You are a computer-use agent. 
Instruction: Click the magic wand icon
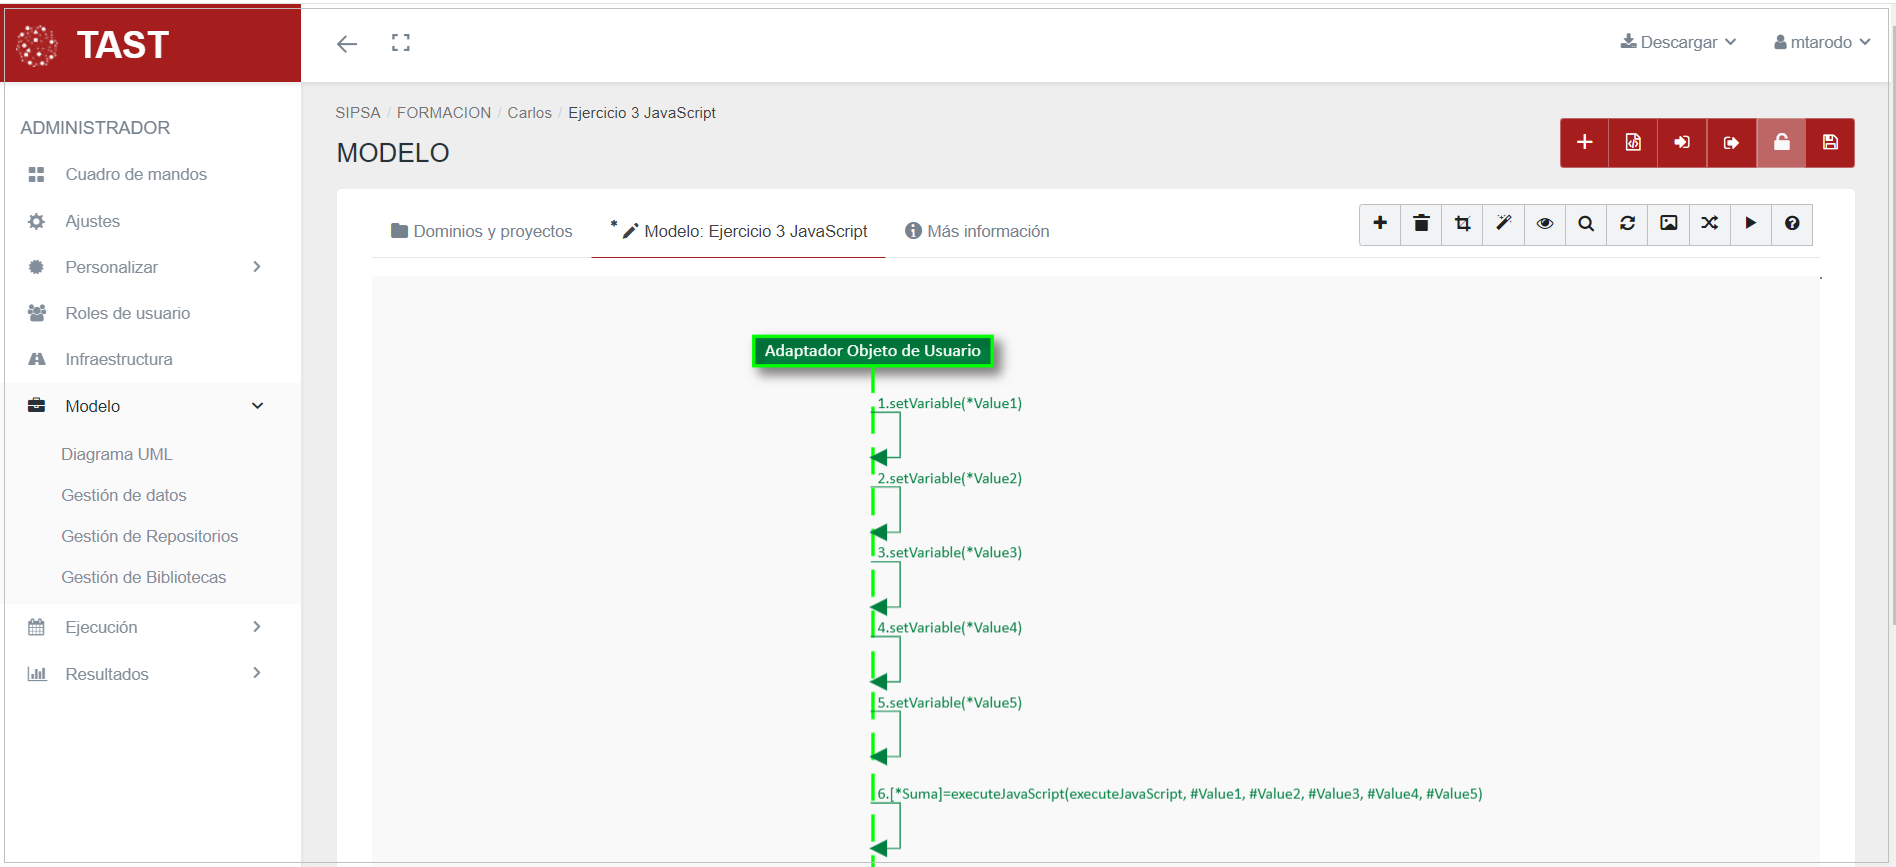1503,224
